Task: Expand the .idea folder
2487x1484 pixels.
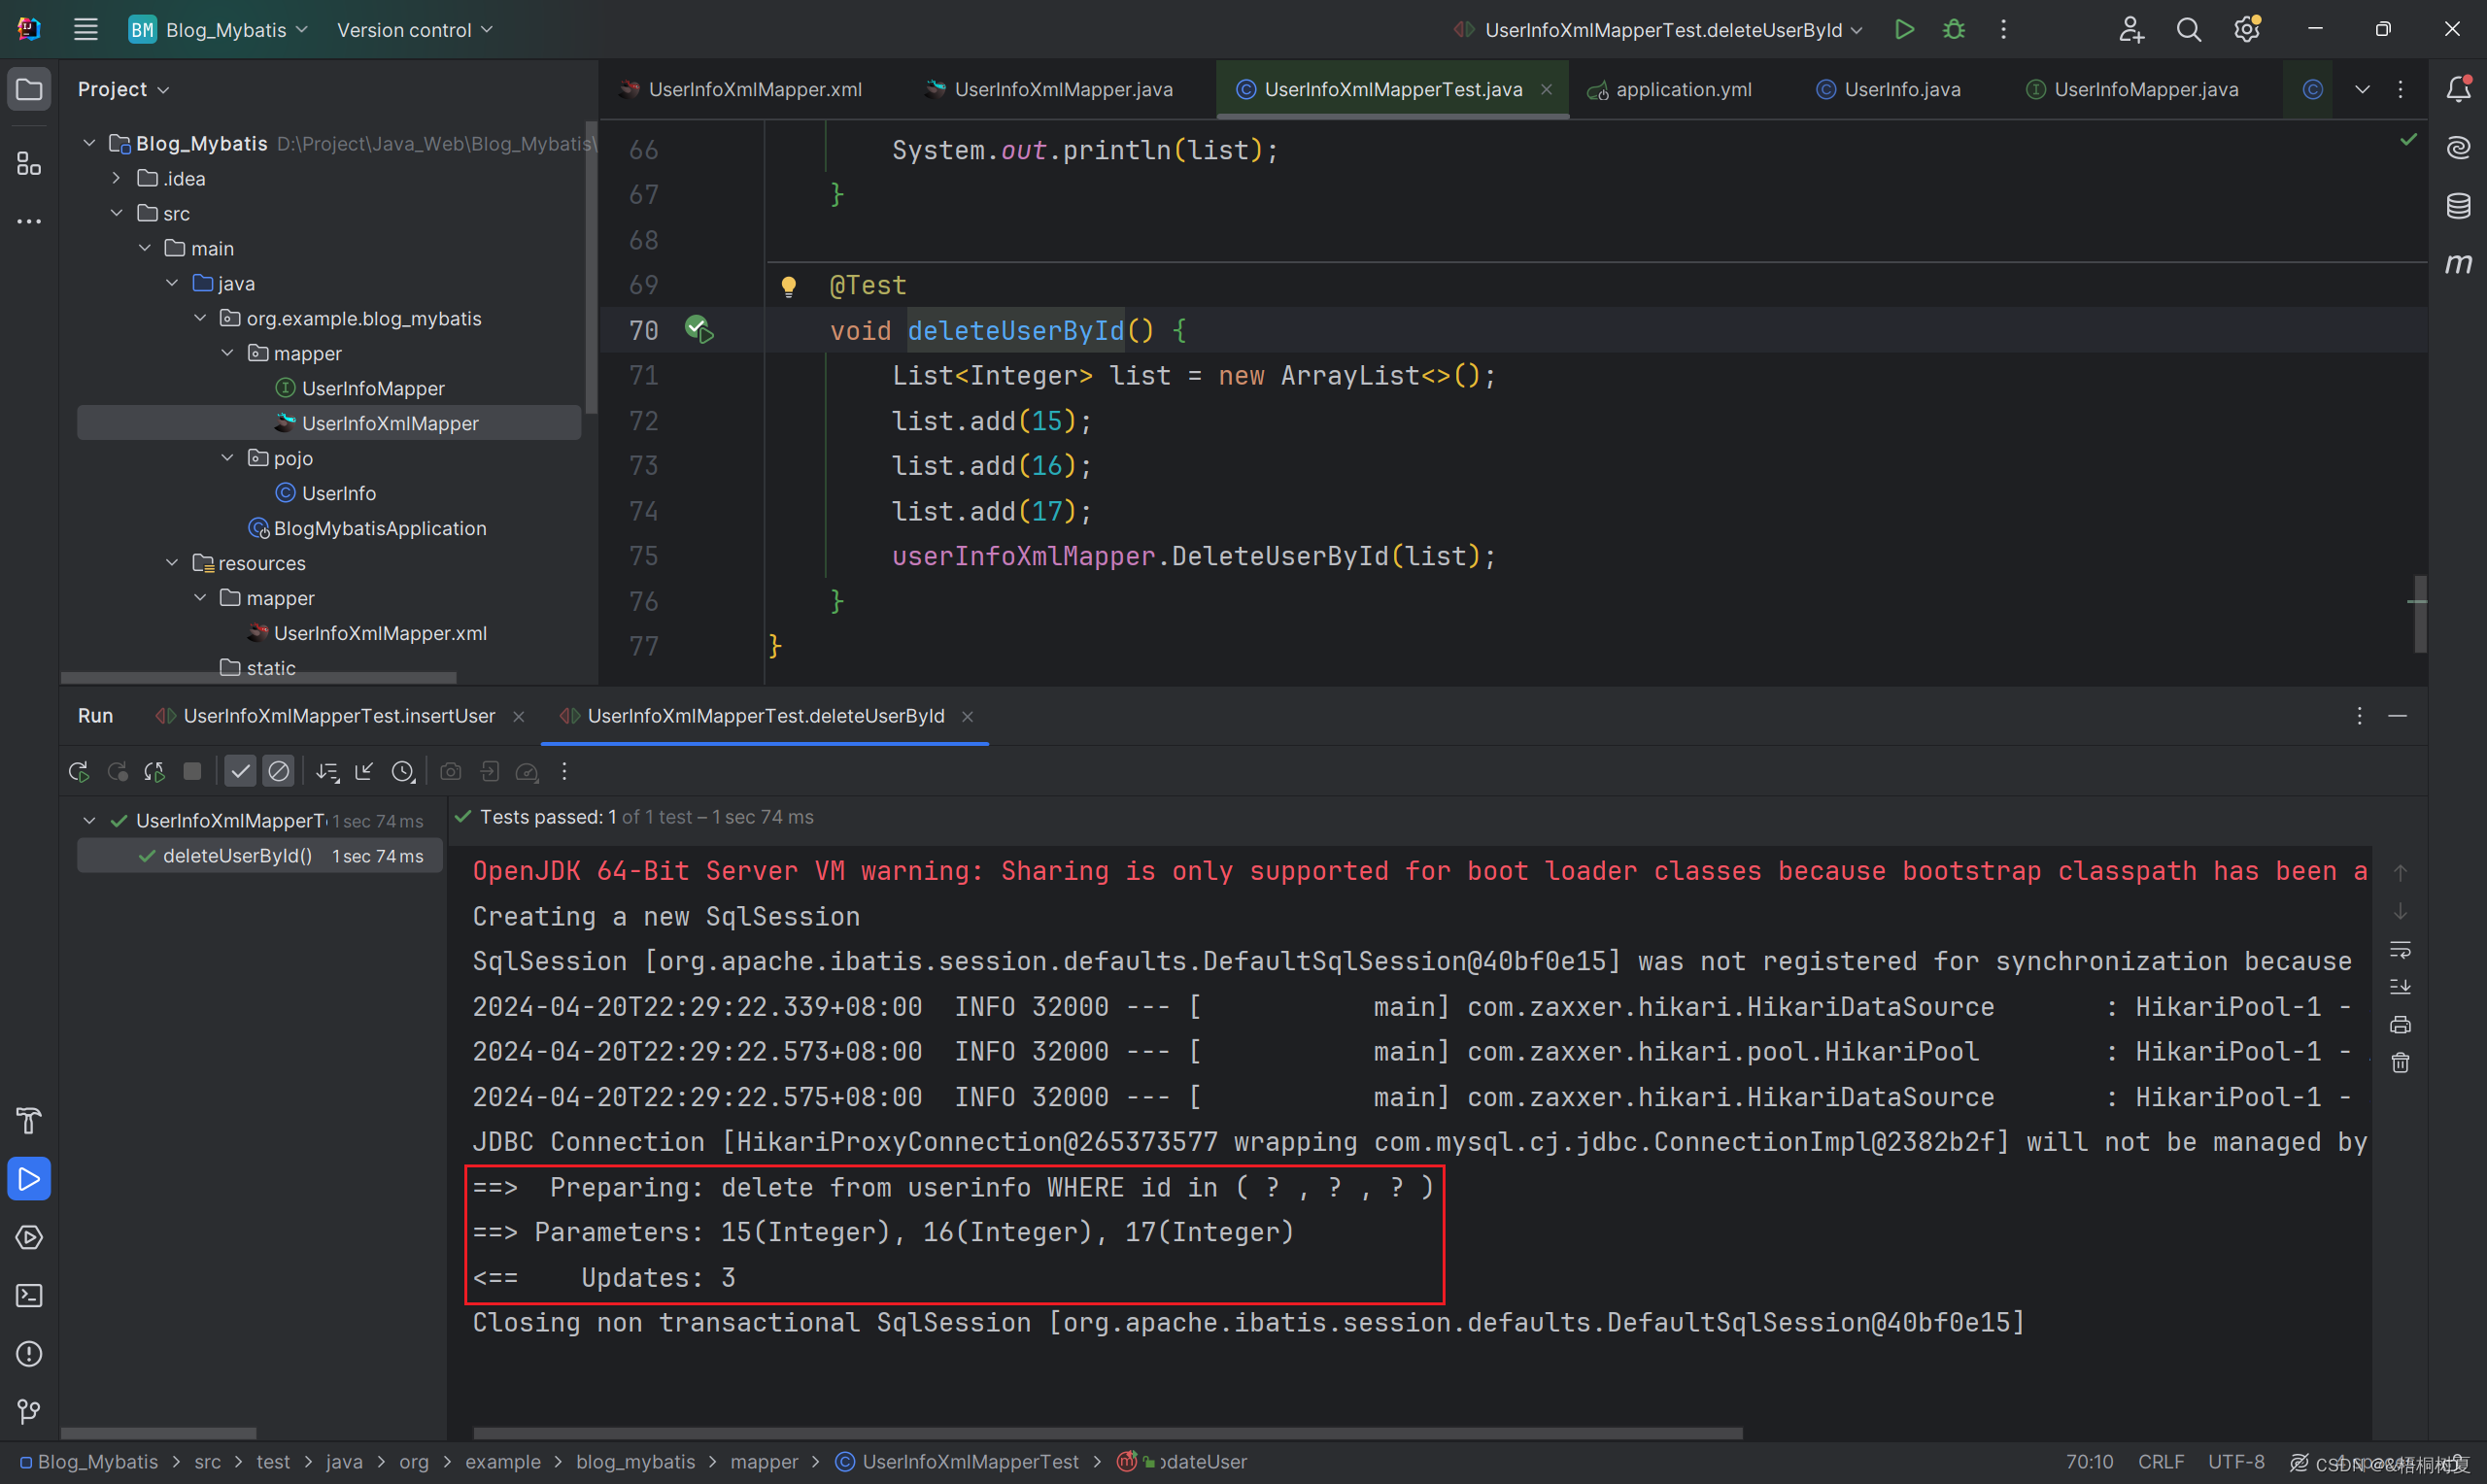Action: pos(116,179)
